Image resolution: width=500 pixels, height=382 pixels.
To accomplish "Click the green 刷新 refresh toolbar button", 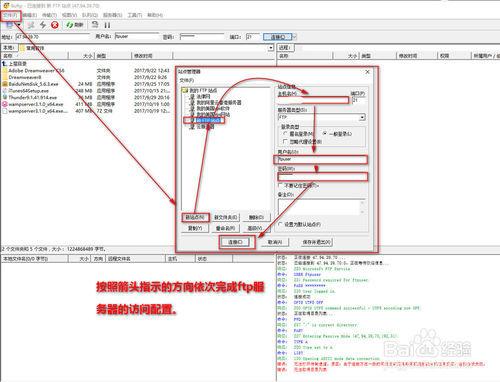I will pyautogui.click(x=75, y=25).
